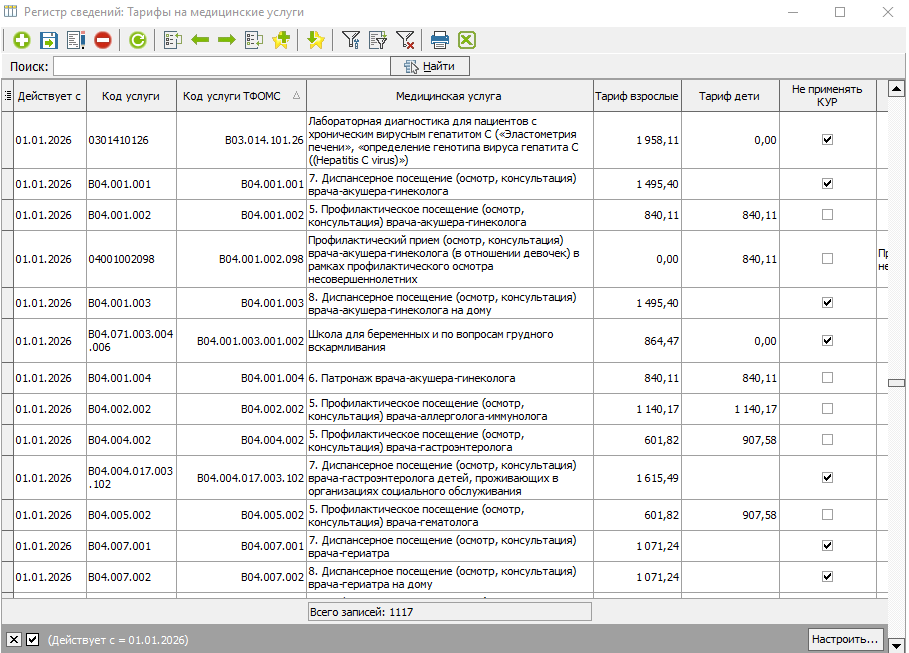Toggle the active filter checkbox in the bottom bar

click(32, 640)
